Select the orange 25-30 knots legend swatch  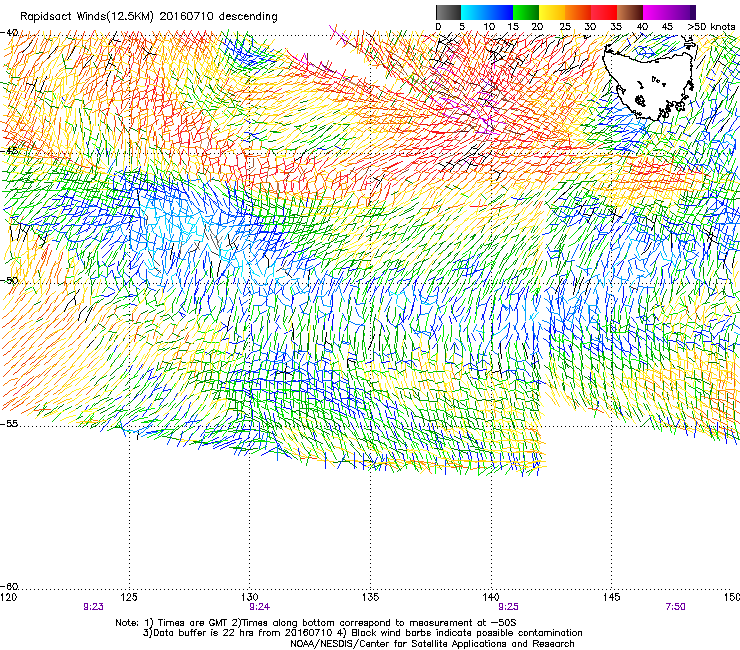click(x=578, y=12)
